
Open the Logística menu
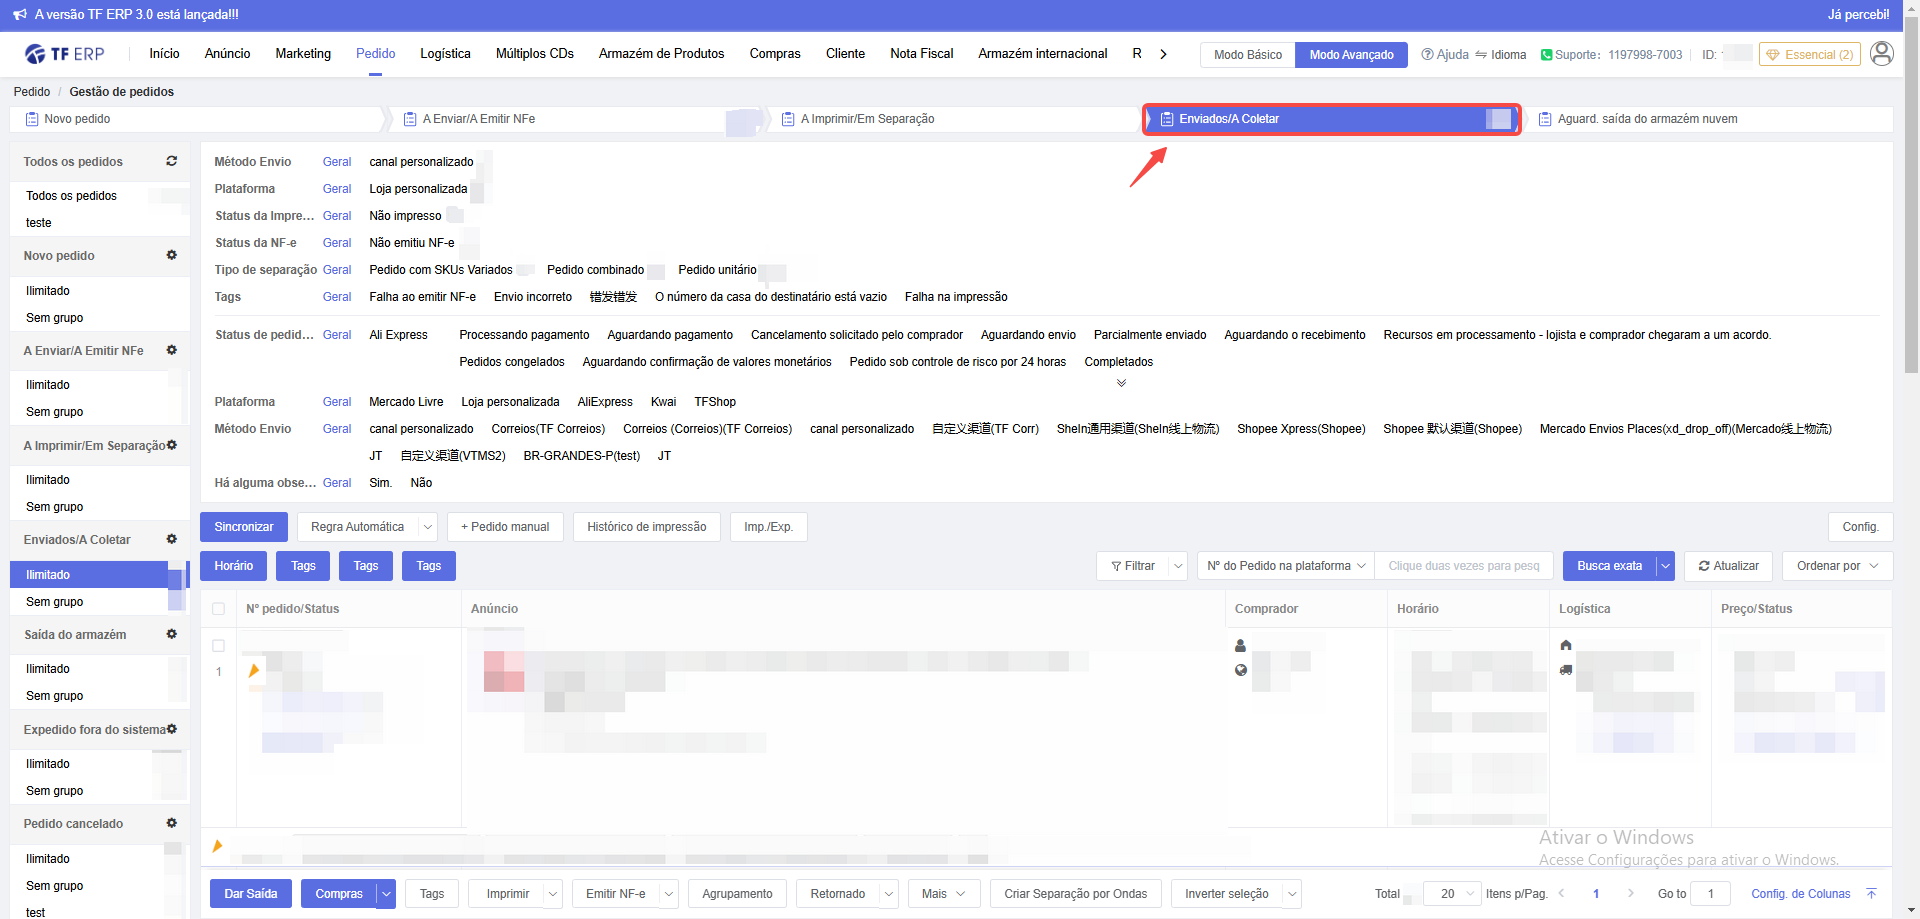(445, 54)
